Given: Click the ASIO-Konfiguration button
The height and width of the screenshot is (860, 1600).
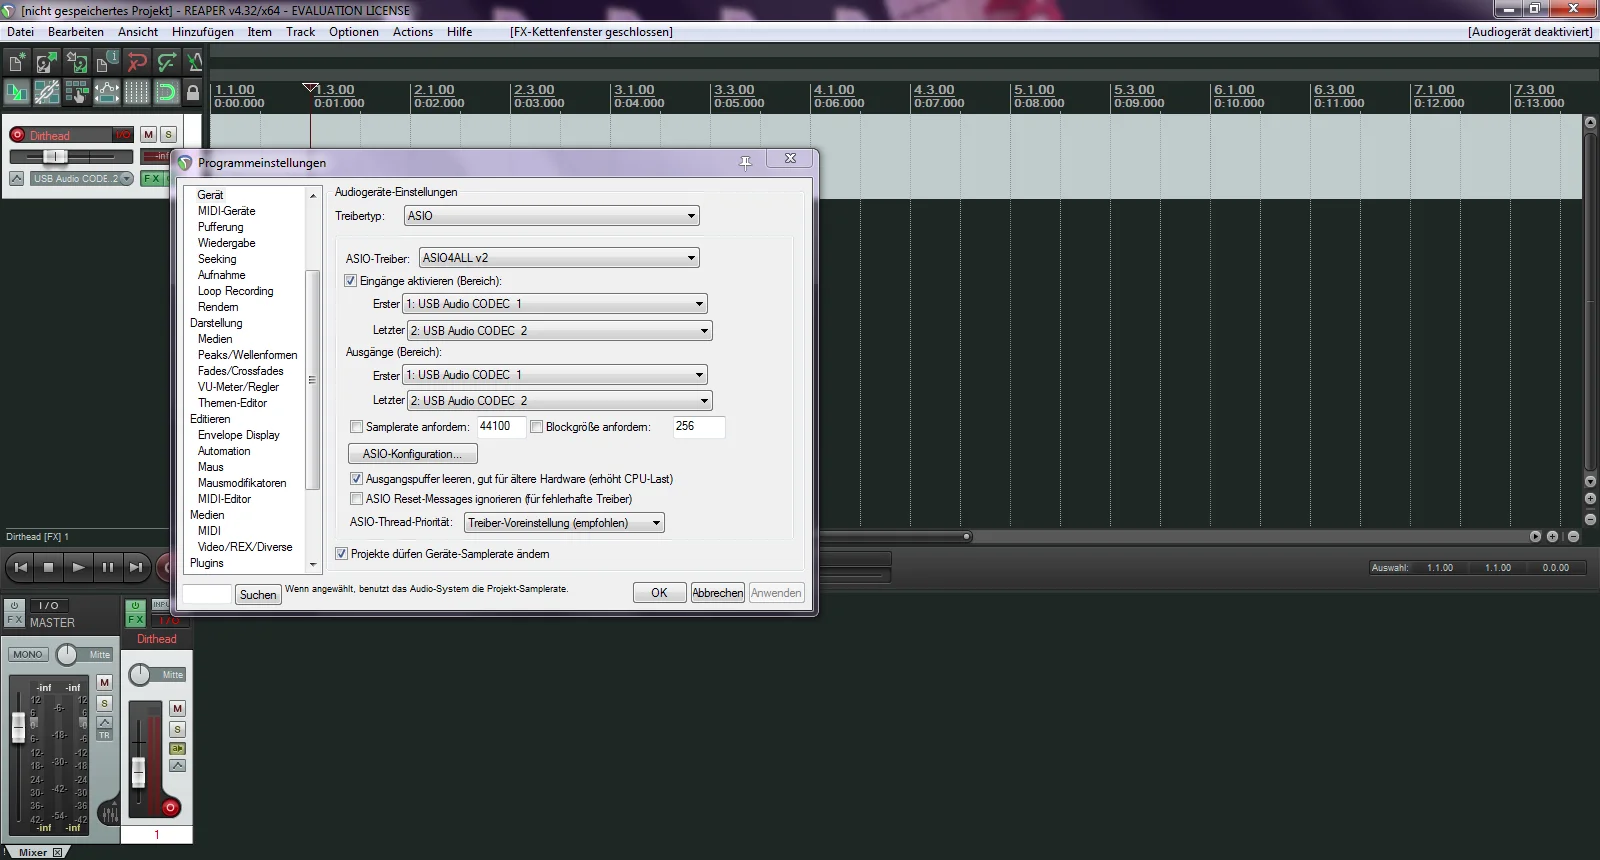Looking at the screenshot, I should pos(412,454).
